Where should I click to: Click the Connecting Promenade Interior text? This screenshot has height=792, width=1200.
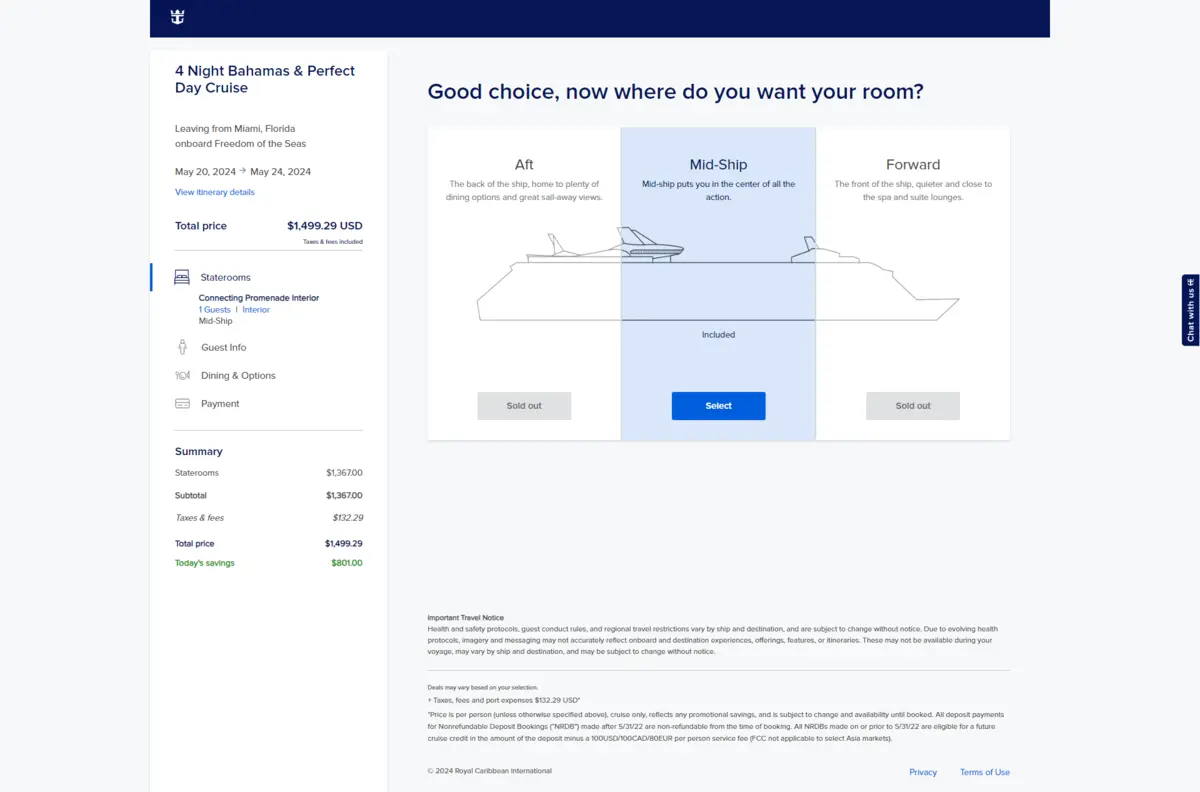(x=259, y=298)
